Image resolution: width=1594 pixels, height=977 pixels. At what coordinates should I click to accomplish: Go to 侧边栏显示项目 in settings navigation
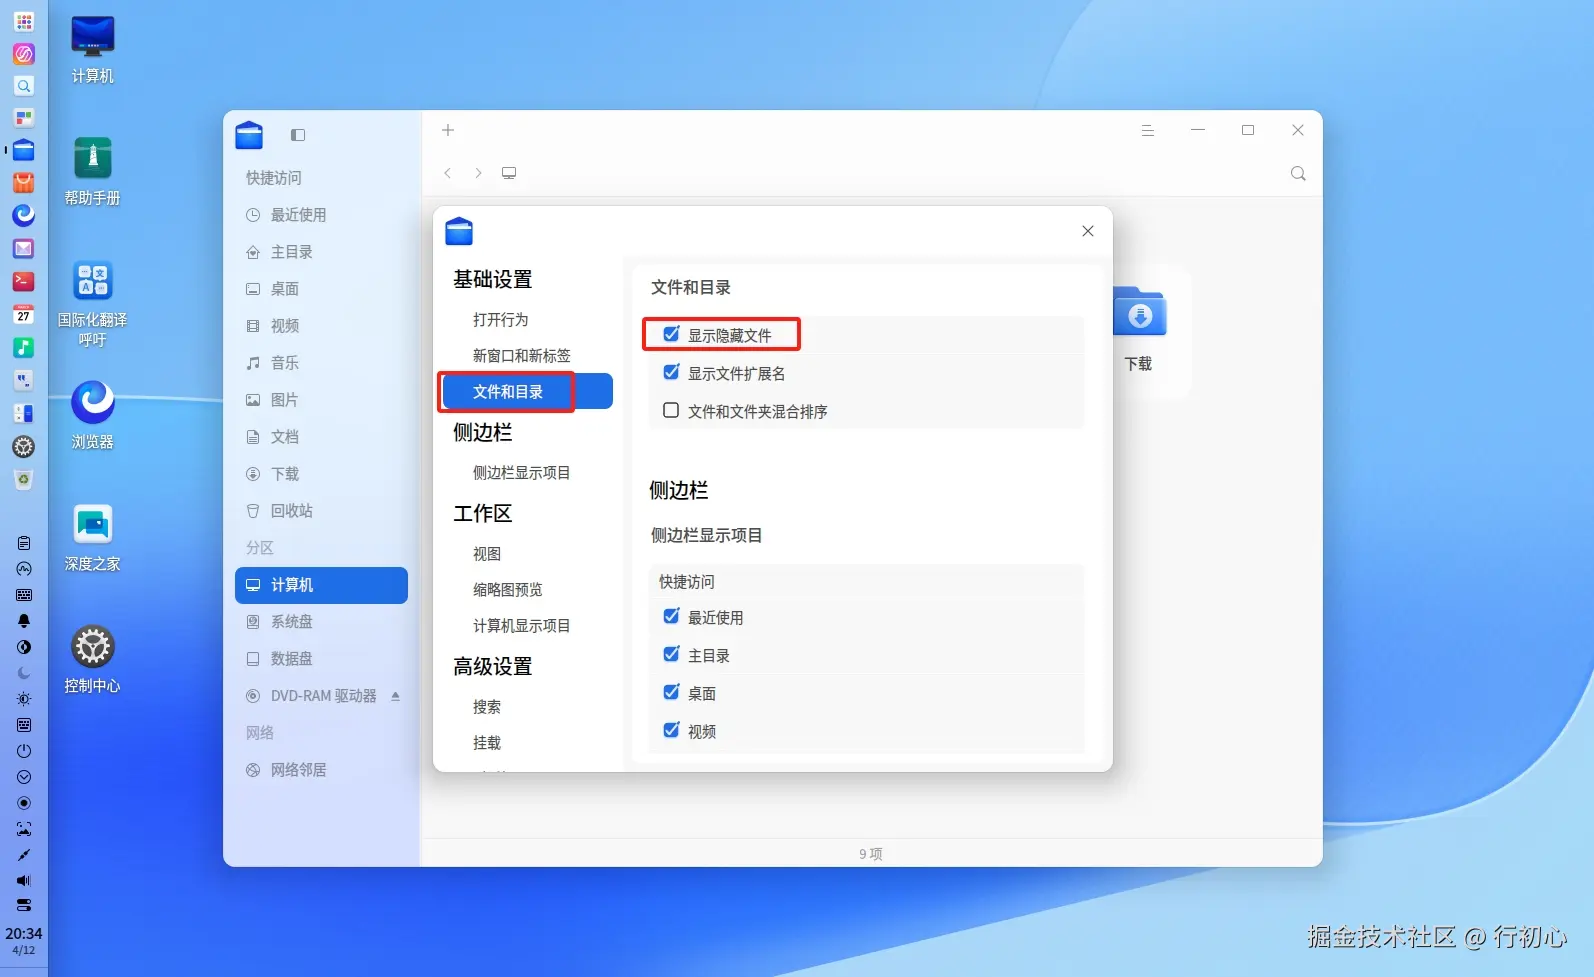click(x=522, y=473)
